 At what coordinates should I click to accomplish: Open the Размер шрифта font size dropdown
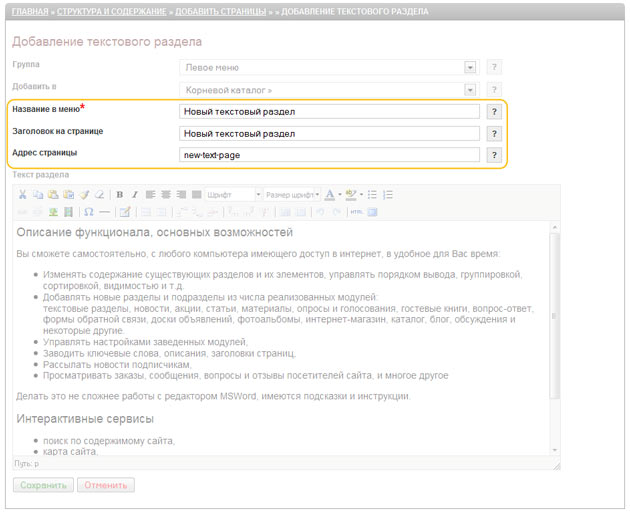coord(292,194)
